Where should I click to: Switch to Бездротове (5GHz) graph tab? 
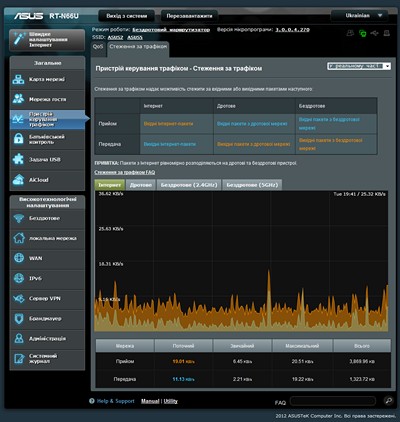(252, 185)
